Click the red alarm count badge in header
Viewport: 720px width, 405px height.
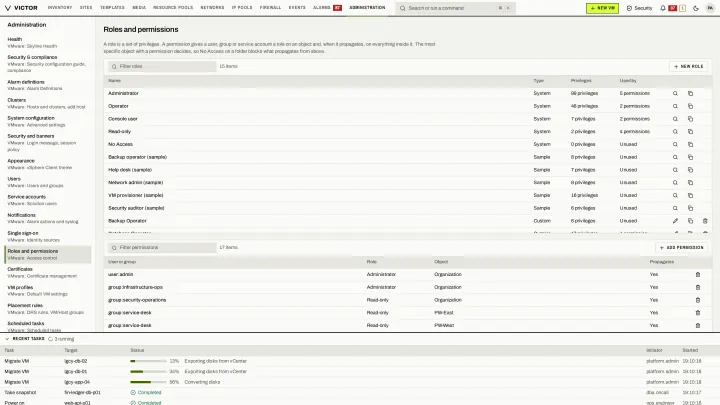coord(672,8)
